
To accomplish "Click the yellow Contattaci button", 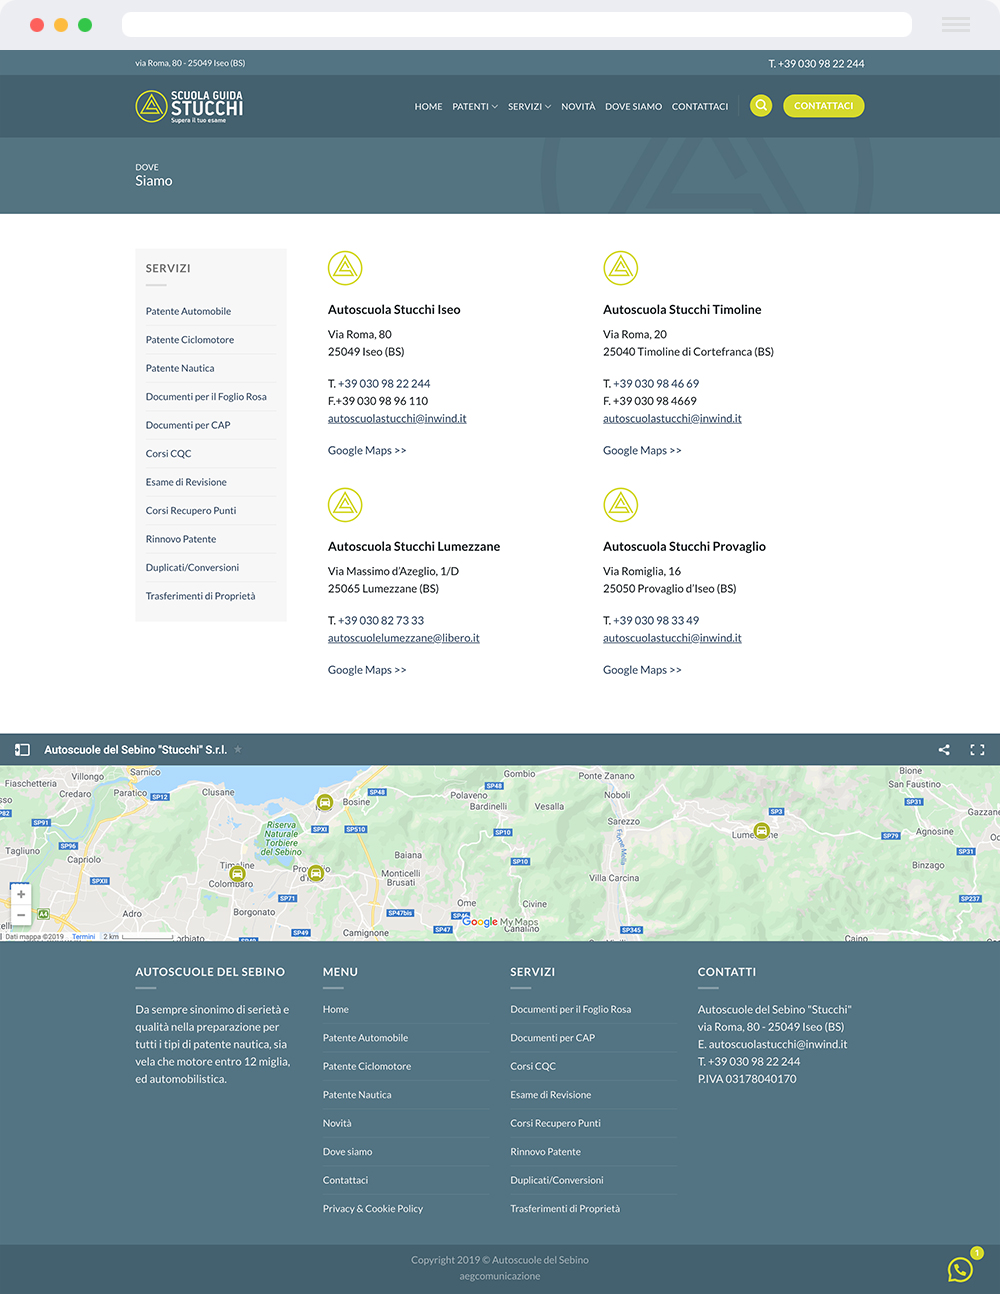I will coord(824,105).
